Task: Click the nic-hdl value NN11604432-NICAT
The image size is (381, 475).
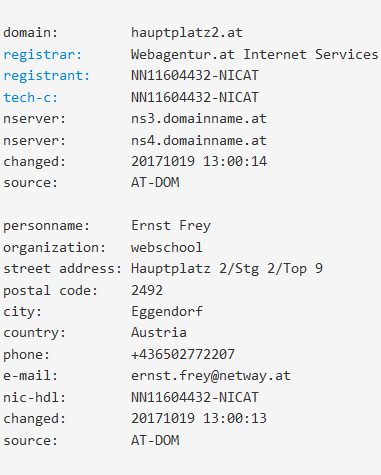Action: pyautogui.click(x=195, y=397)
